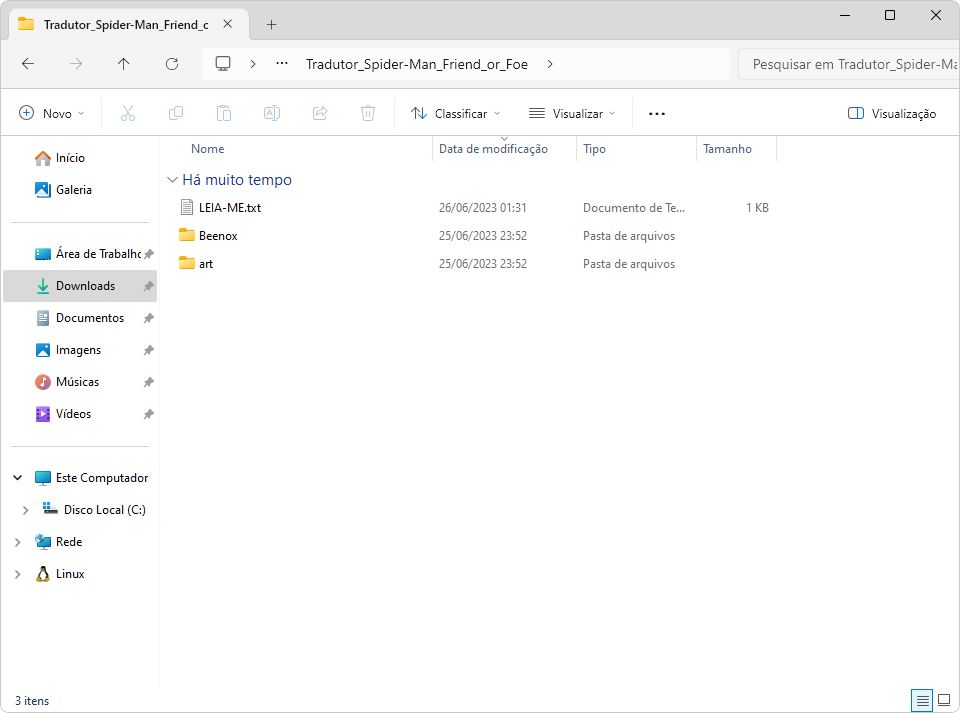The width and height of the screenshot is (960, 713).
Task: Click the Share icon in toolbar
Action: 320,113
